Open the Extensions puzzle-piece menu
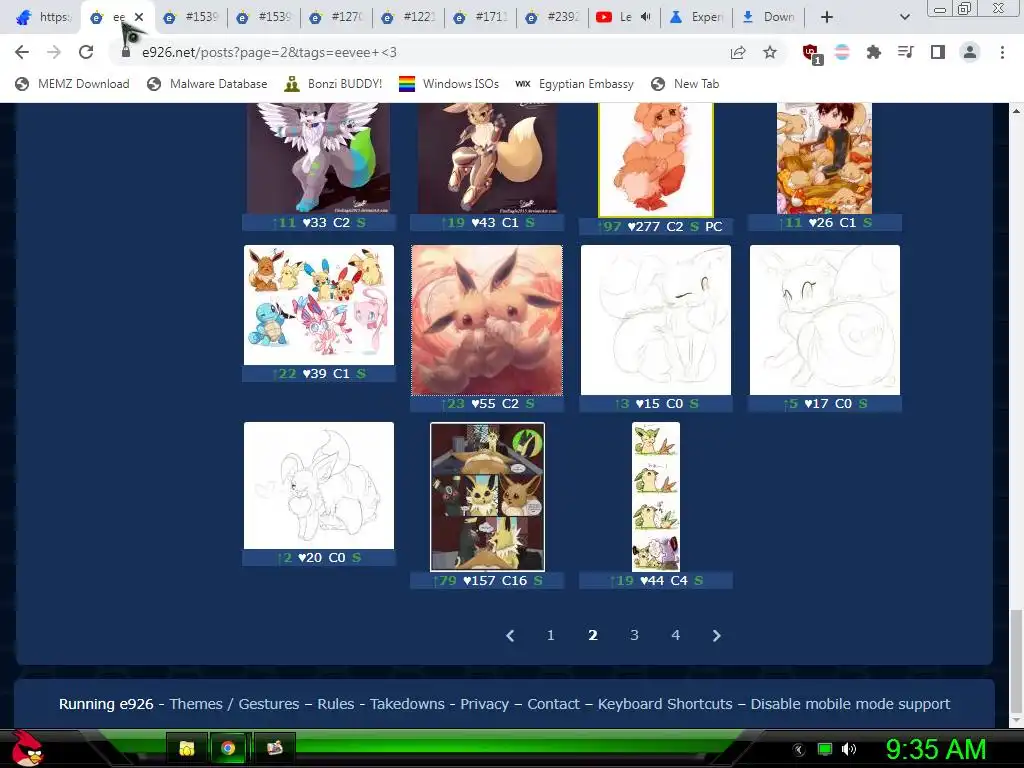Screen dimensions: 1024x768 873,52
